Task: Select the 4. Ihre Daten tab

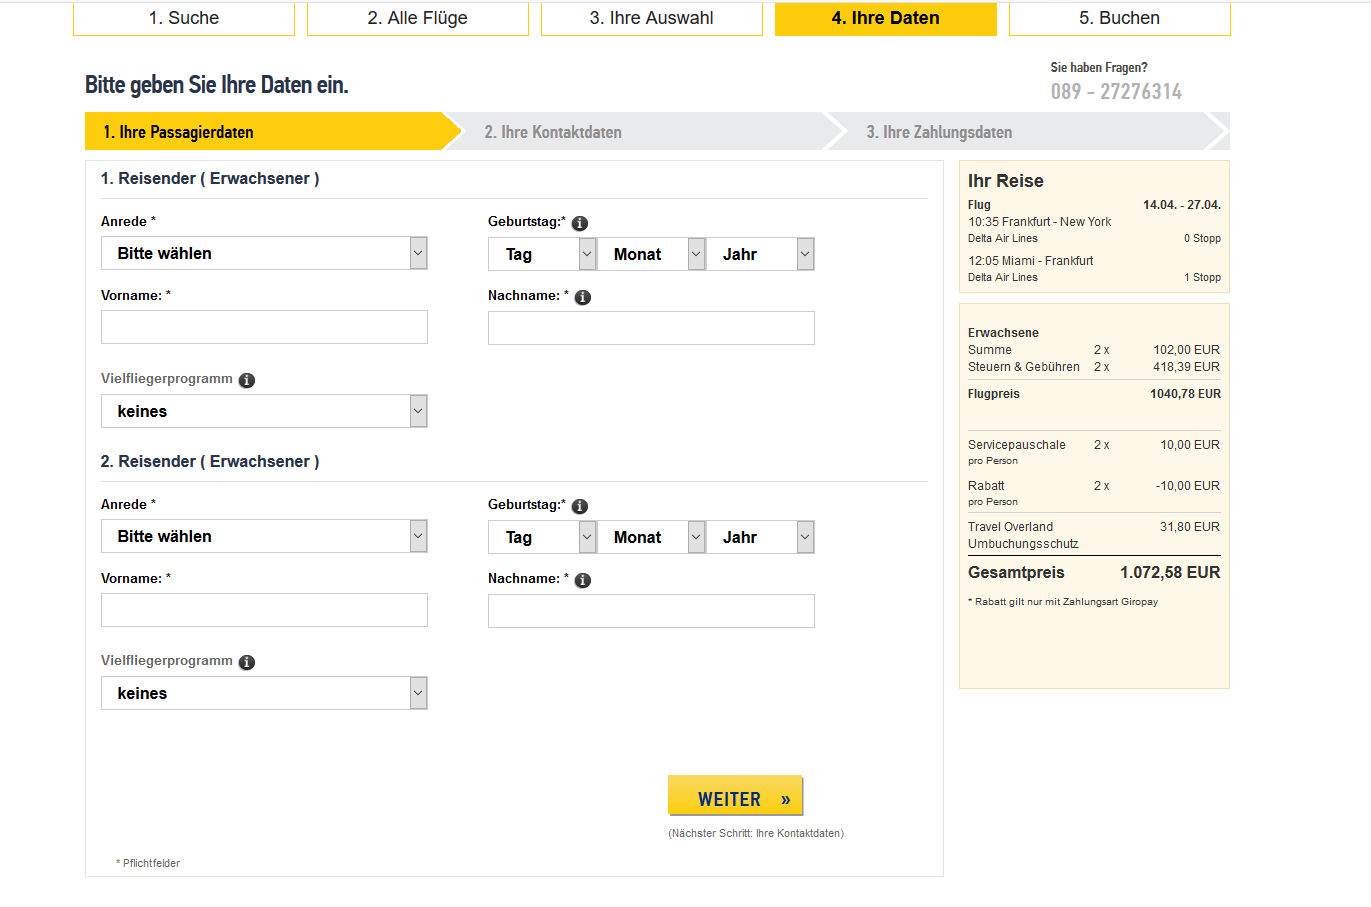Action: tap(886, 18)
